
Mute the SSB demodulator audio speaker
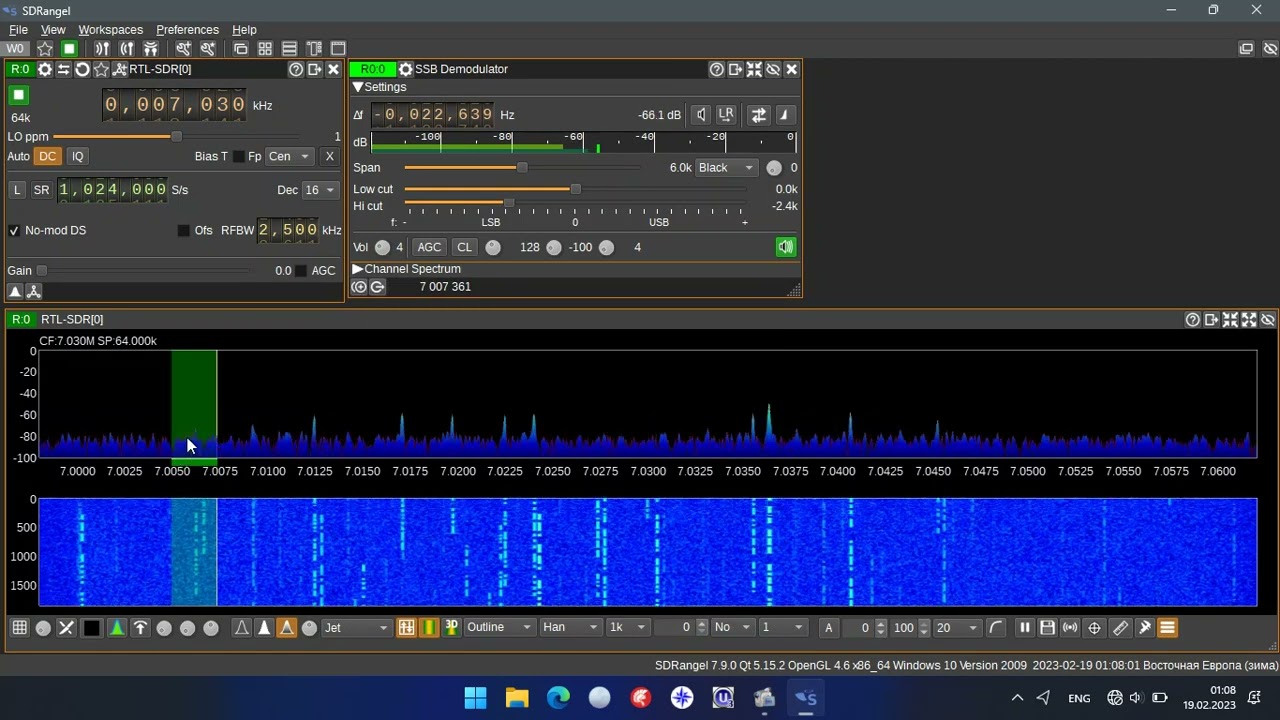tap(786, 247)
